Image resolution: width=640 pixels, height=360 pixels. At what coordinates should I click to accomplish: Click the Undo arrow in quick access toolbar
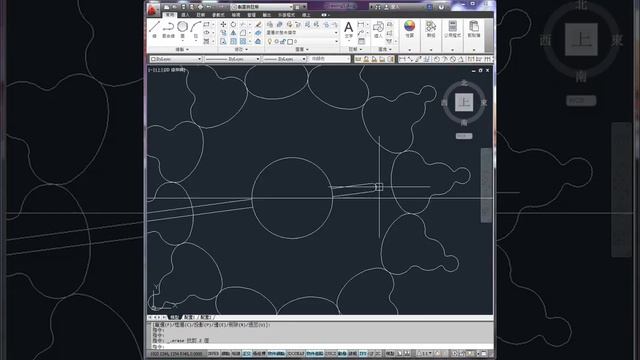click(x=209, y=7)
